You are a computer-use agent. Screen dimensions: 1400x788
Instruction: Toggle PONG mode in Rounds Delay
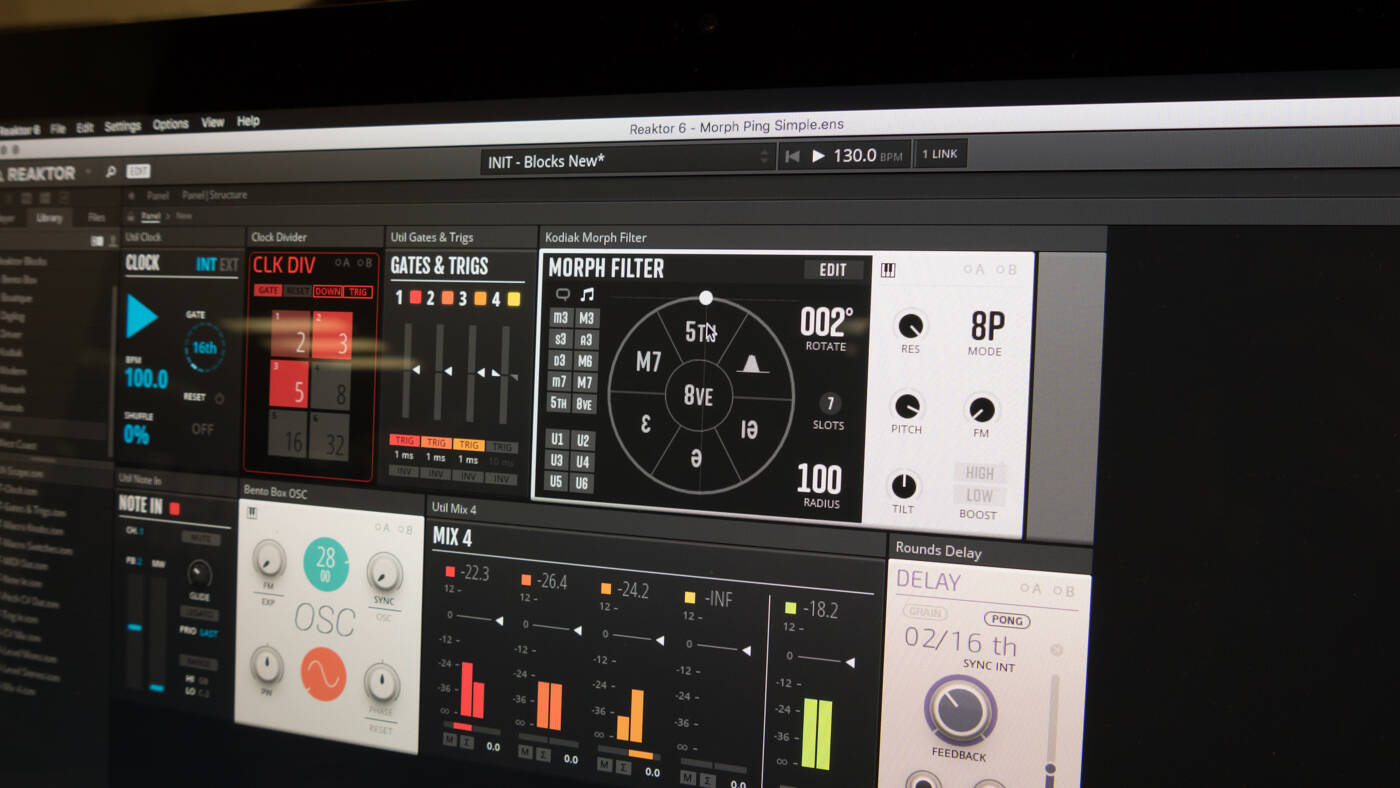[x=1006, y=620]
